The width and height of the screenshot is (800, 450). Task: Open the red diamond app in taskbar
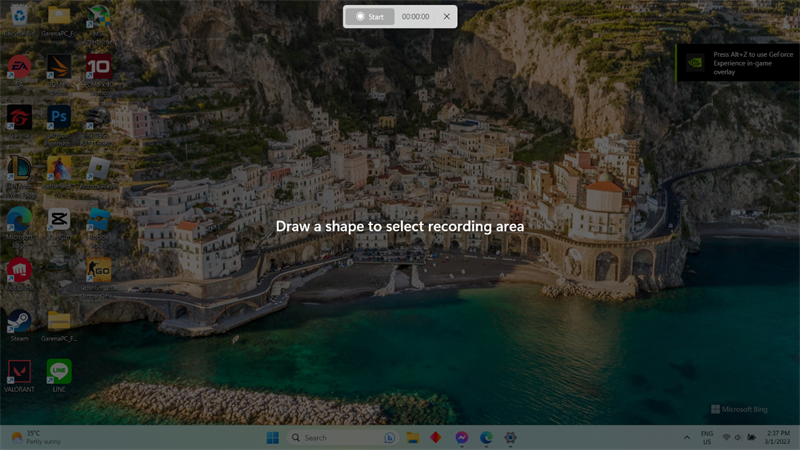[x=436, y=438]
